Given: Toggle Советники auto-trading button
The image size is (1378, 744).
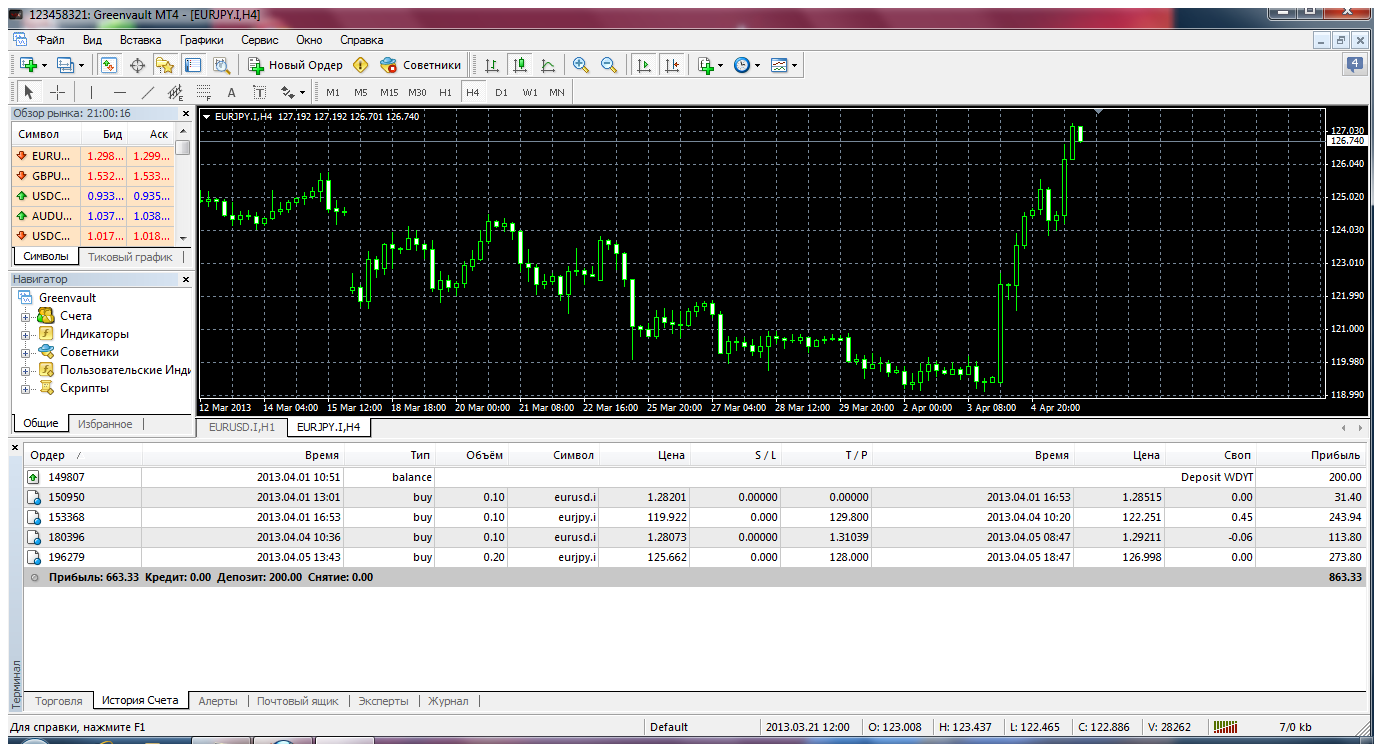Looking at the screenshot, I should [x=420, y=65].
